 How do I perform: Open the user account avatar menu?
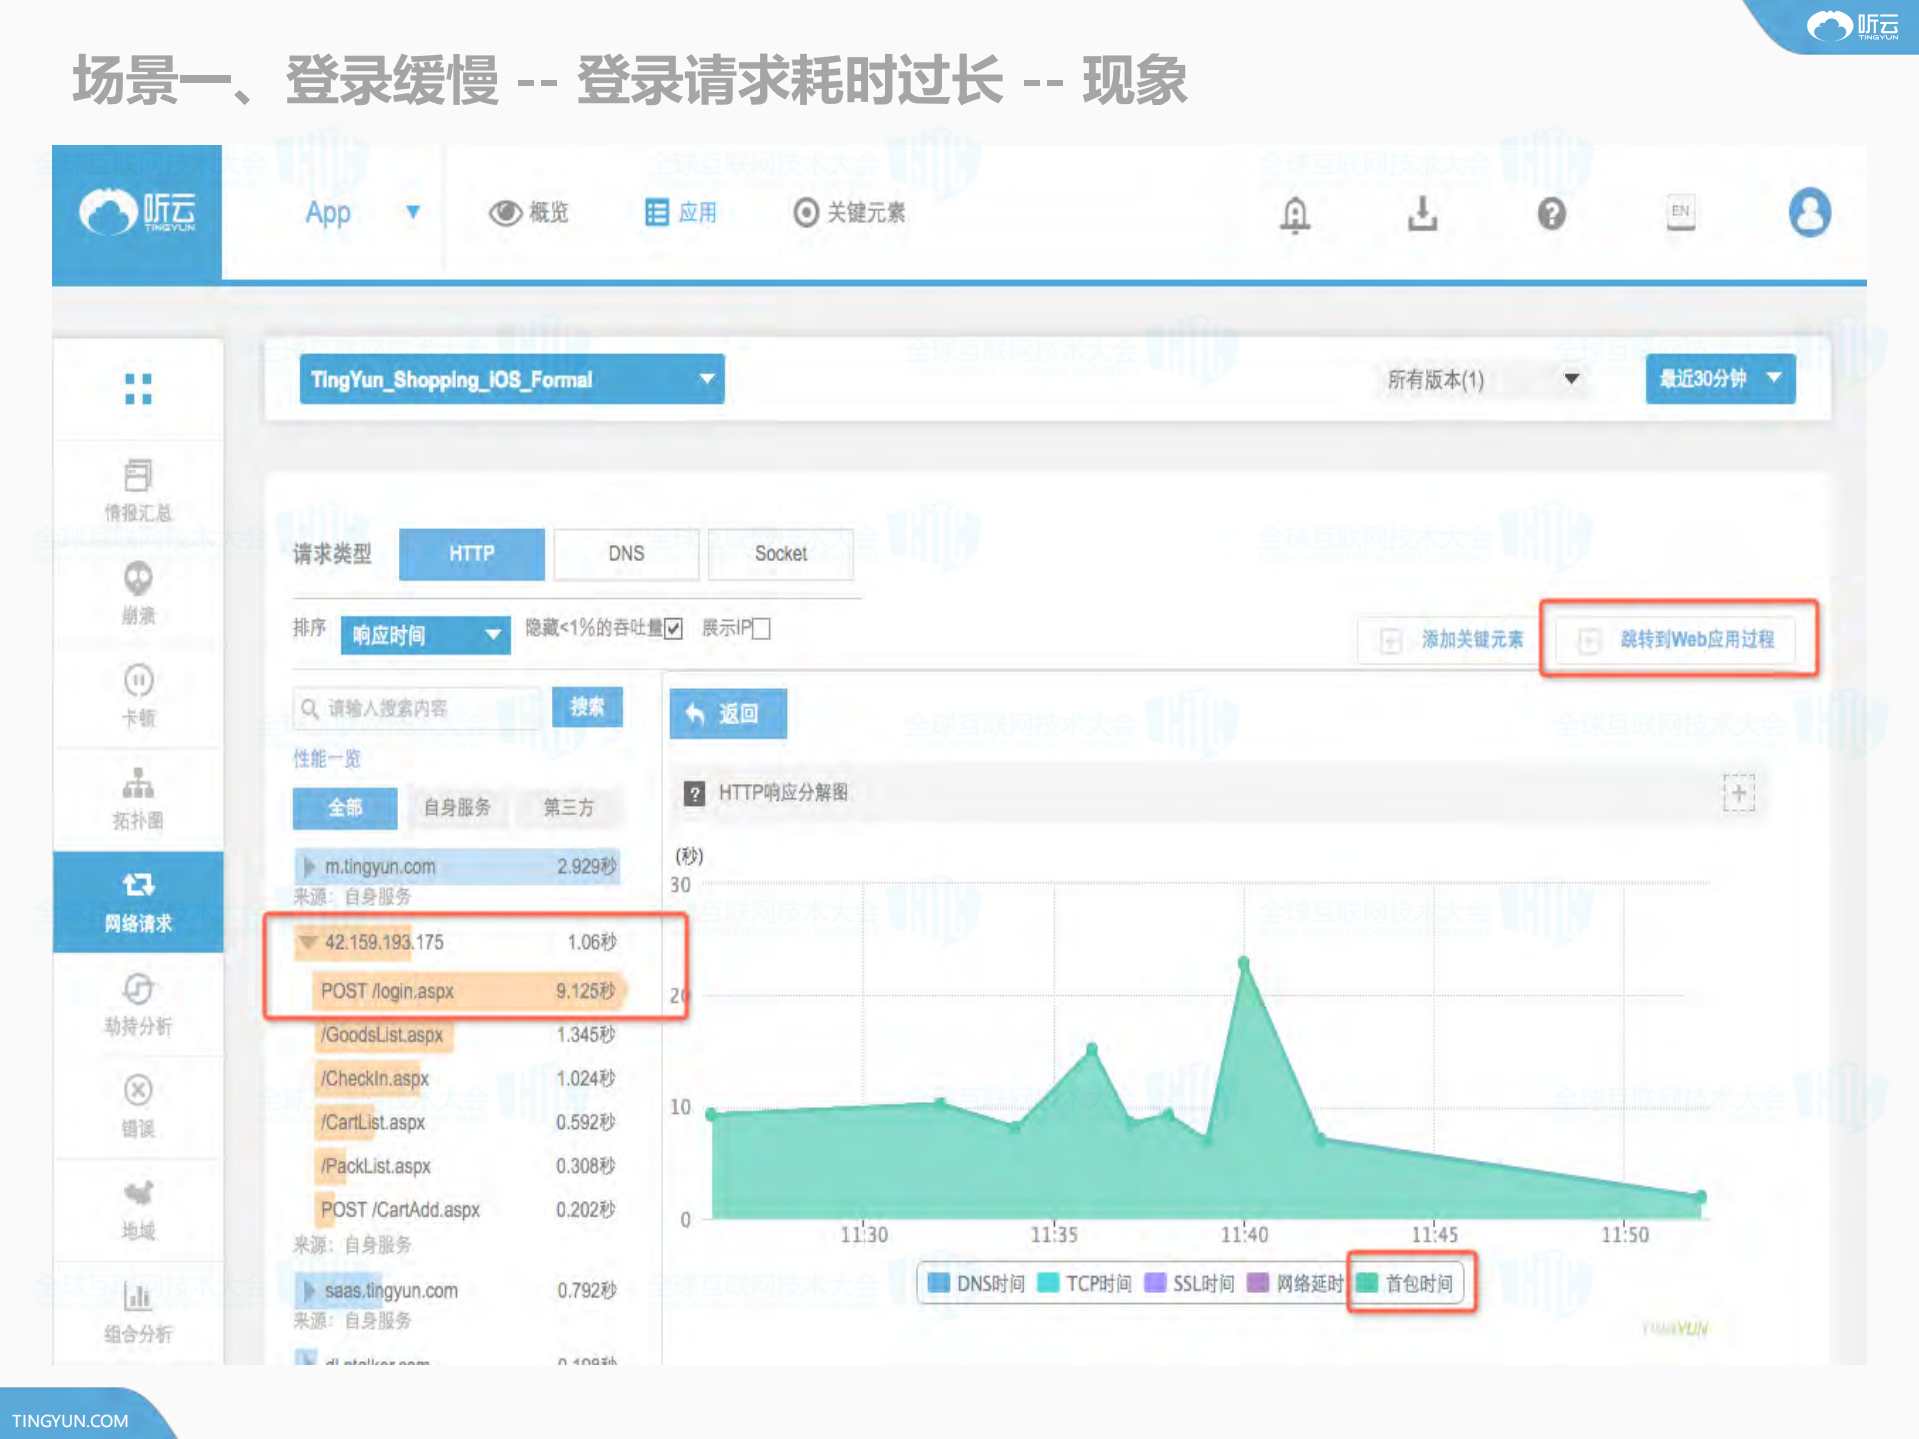click(x=1809, y=213)
